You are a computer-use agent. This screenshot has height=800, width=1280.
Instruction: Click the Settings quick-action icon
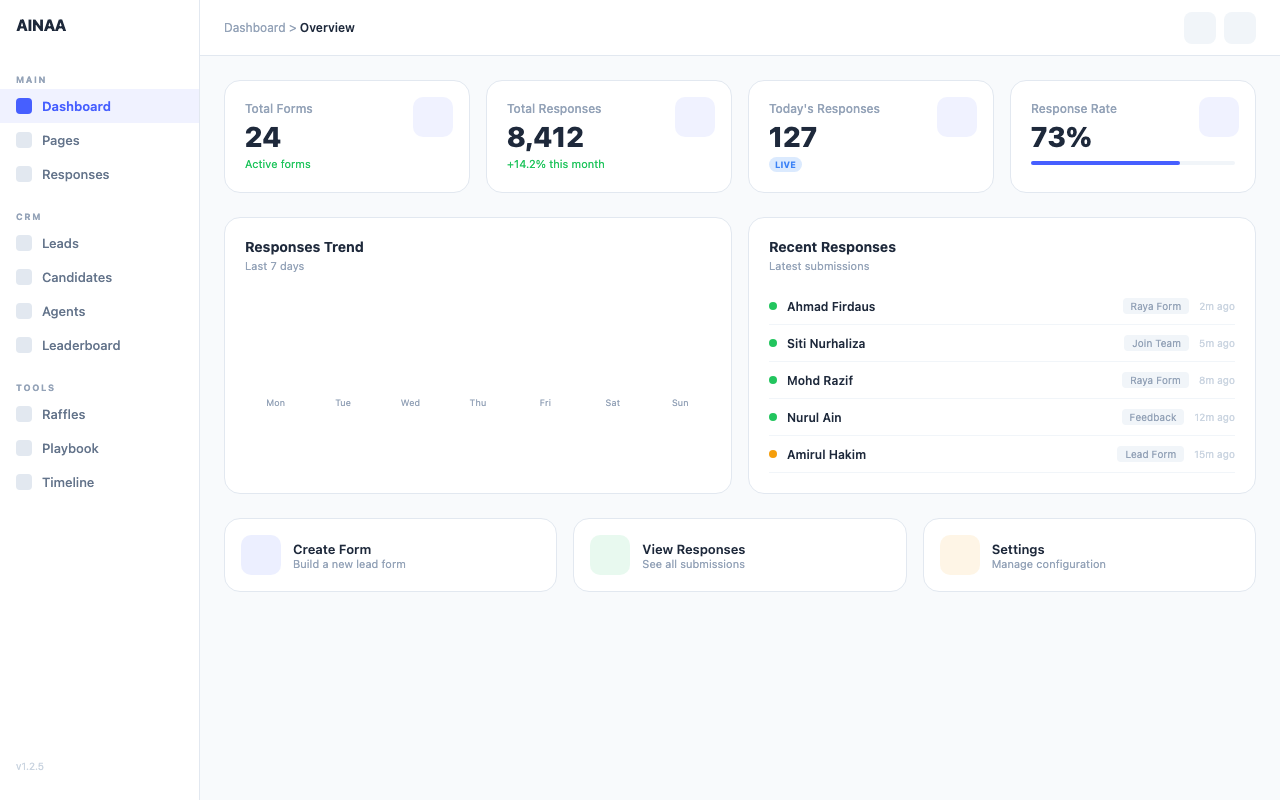tap(959, 555)
